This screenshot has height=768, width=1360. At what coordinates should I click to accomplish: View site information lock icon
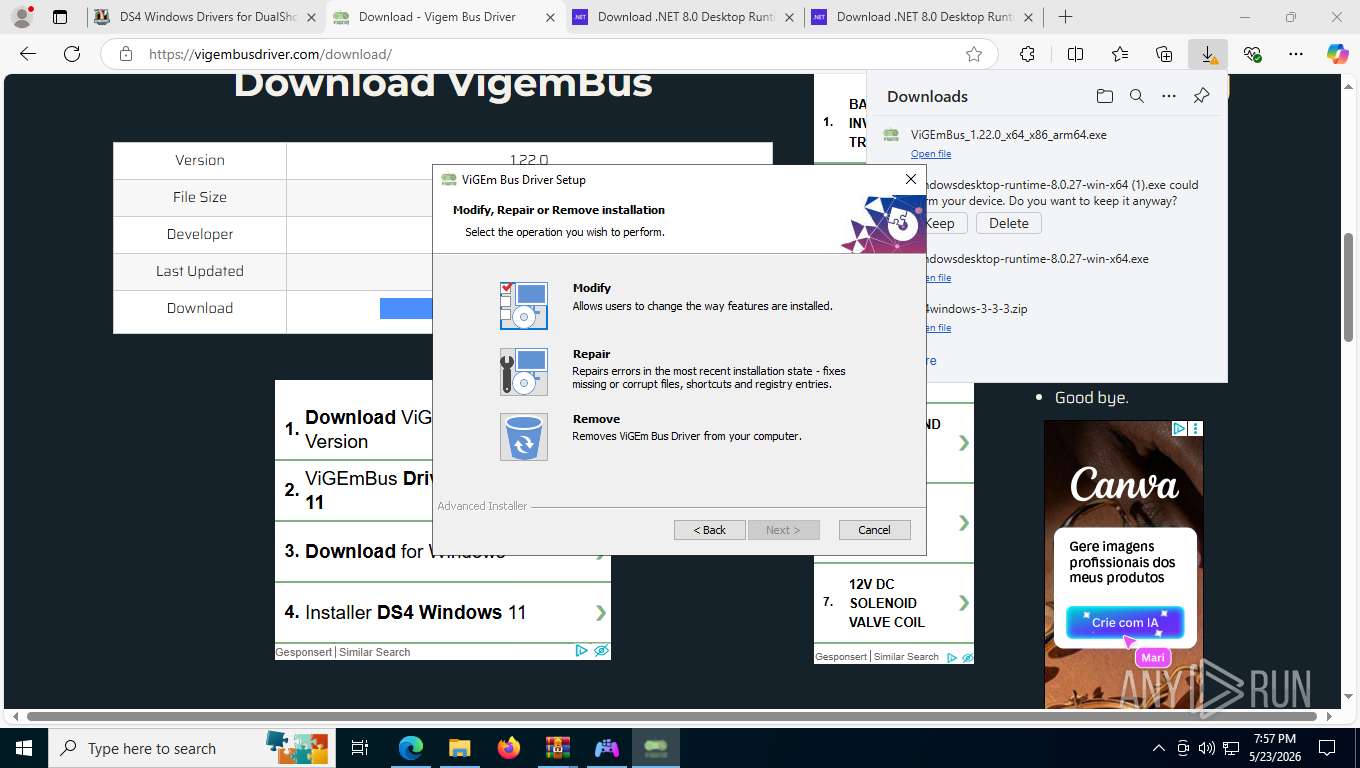(x=125, y=54)
